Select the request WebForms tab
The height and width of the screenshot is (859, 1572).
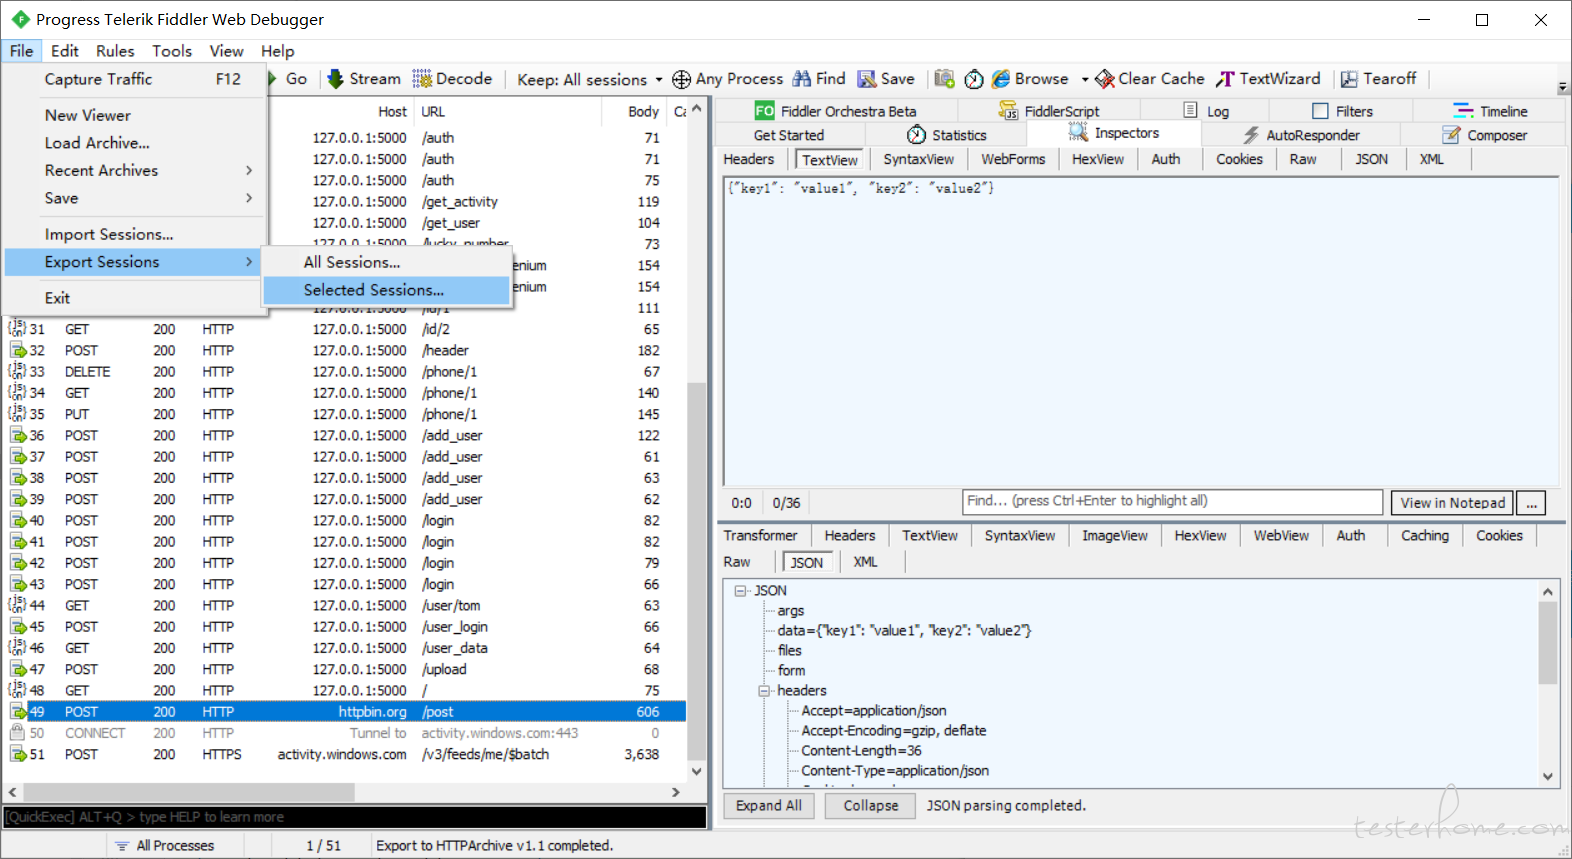1013,159
